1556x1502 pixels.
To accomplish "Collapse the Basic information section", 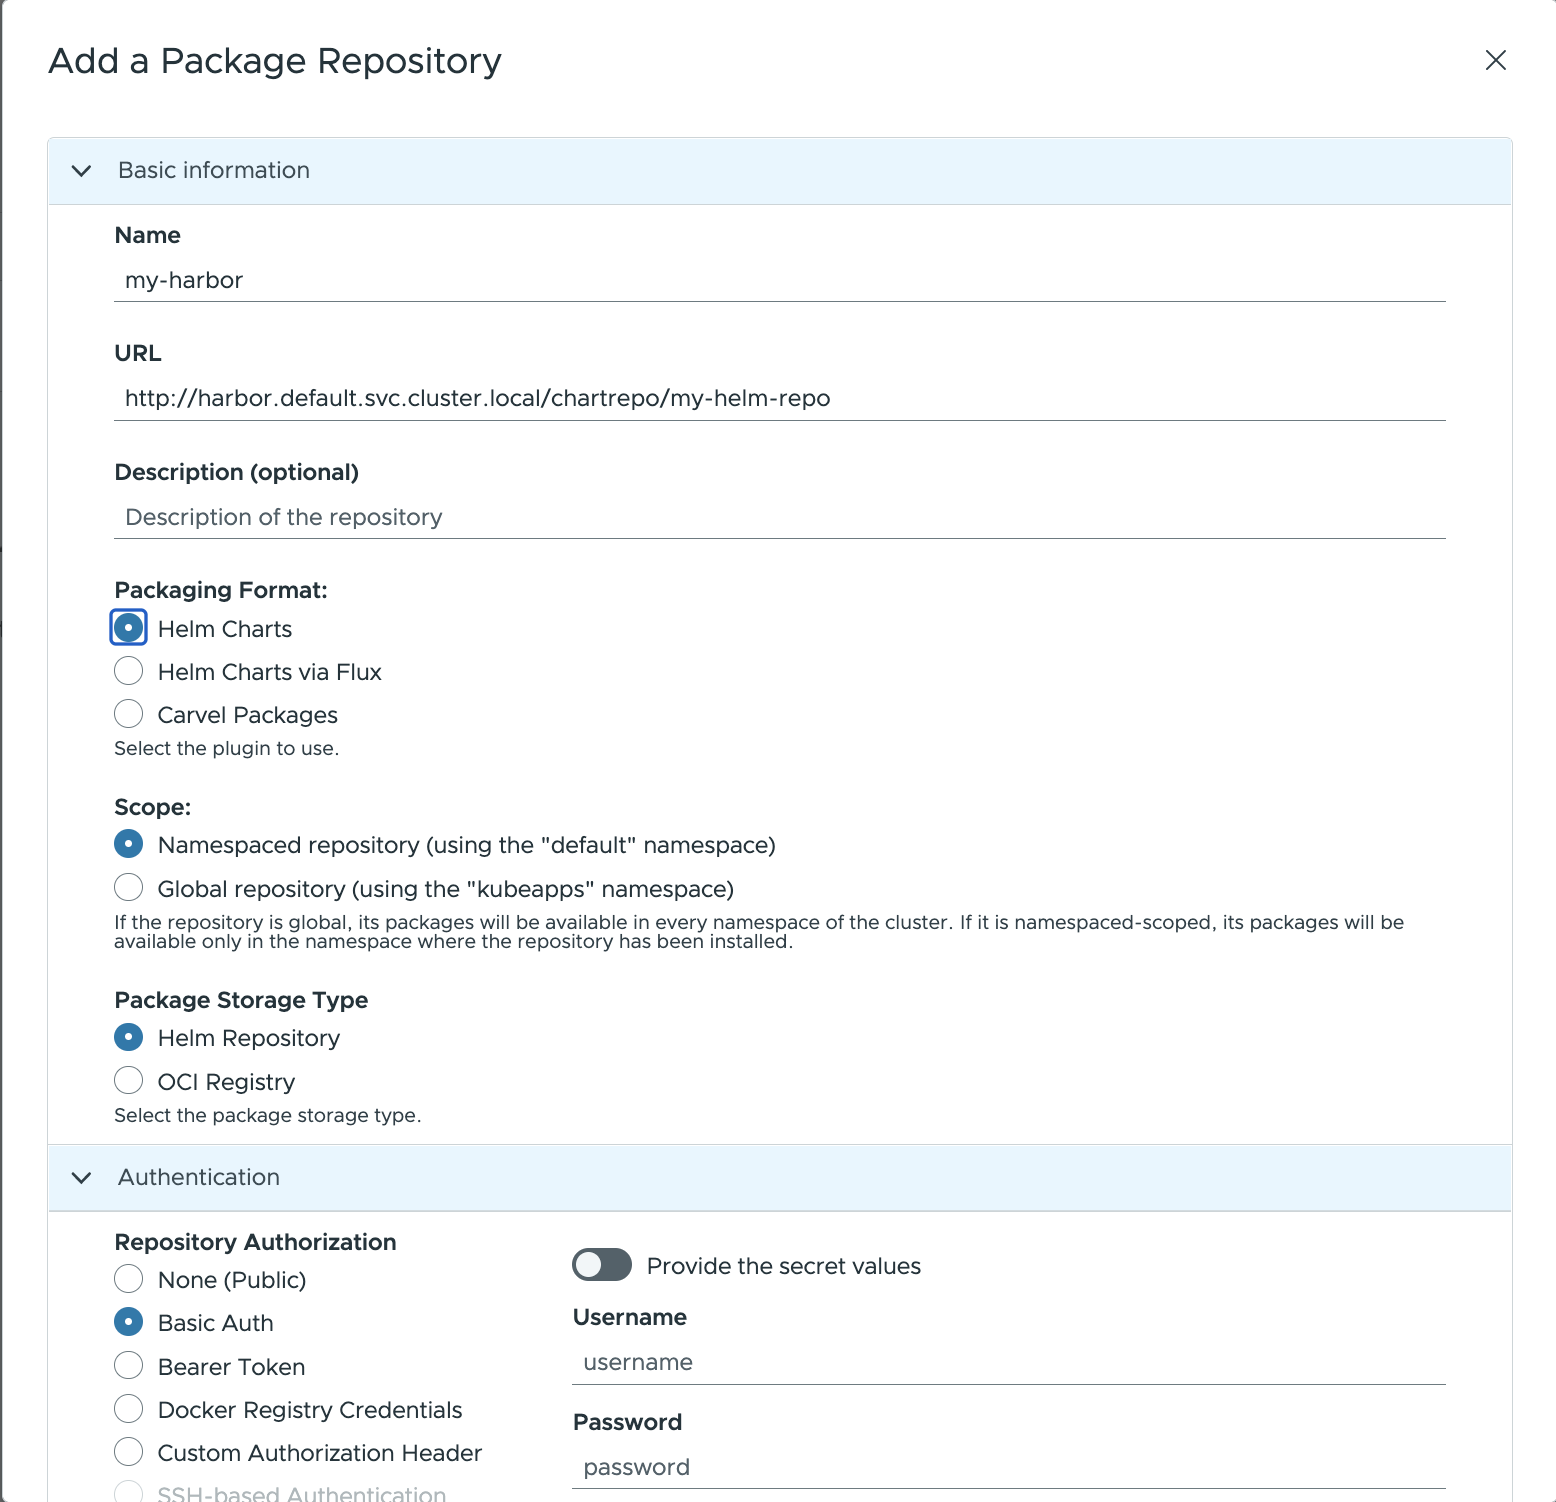I will (x=82, y=171).
